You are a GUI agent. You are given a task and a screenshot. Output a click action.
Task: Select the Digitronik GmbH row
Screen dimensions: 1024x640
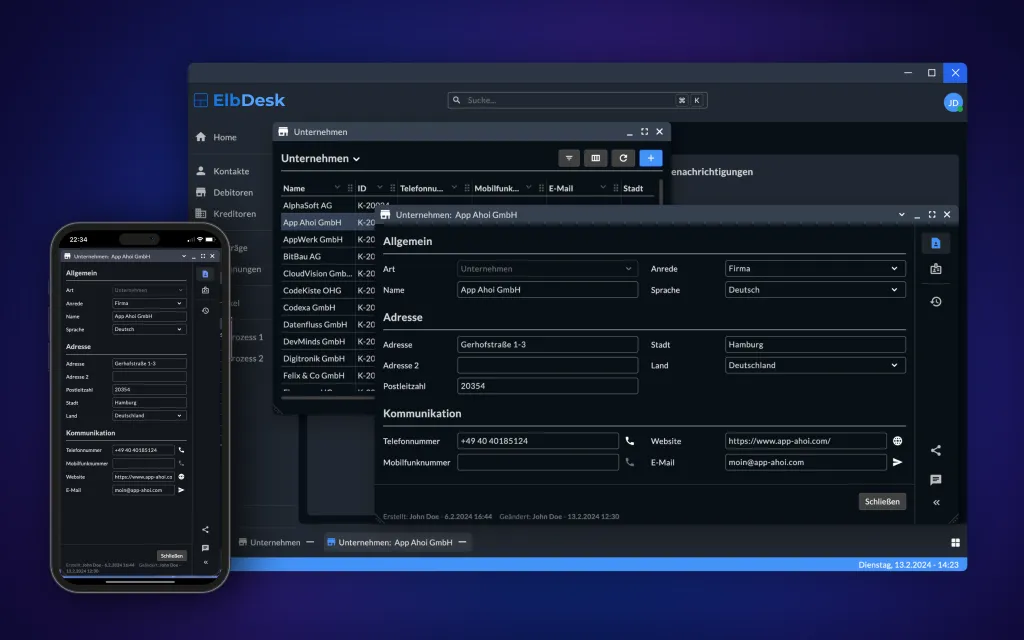click(x=328, y=358)
